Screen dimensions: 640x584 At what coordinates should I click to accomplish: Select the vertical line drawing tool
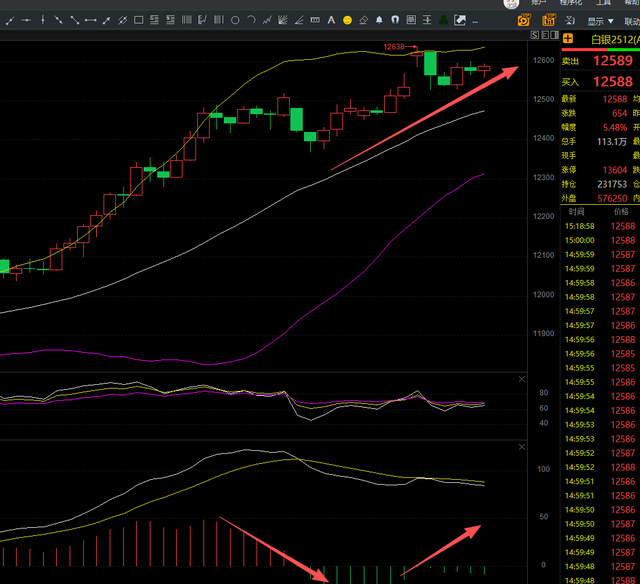(42, 20)
